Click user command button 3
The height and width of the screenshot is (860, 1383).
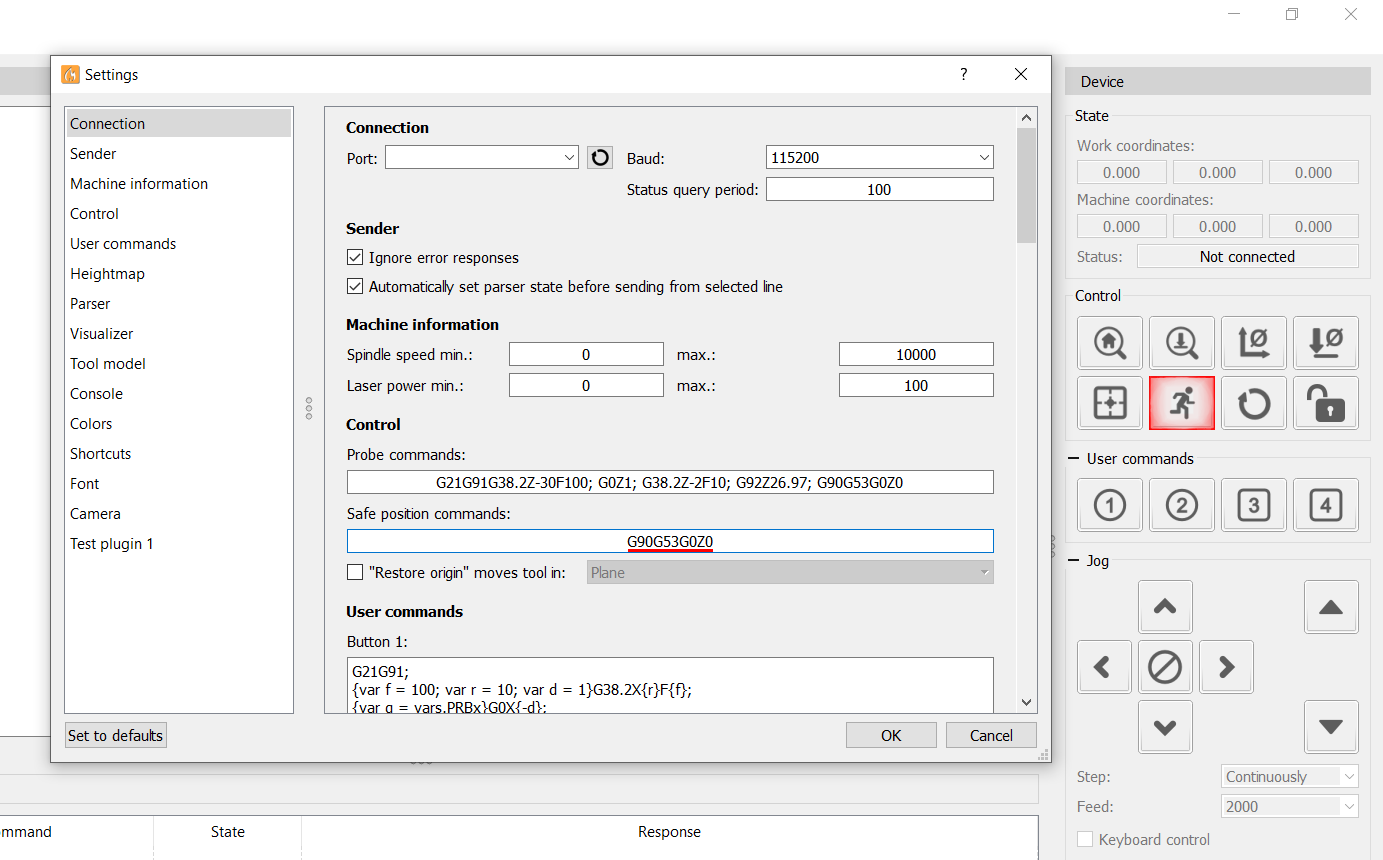click(x=1253, y=505)
